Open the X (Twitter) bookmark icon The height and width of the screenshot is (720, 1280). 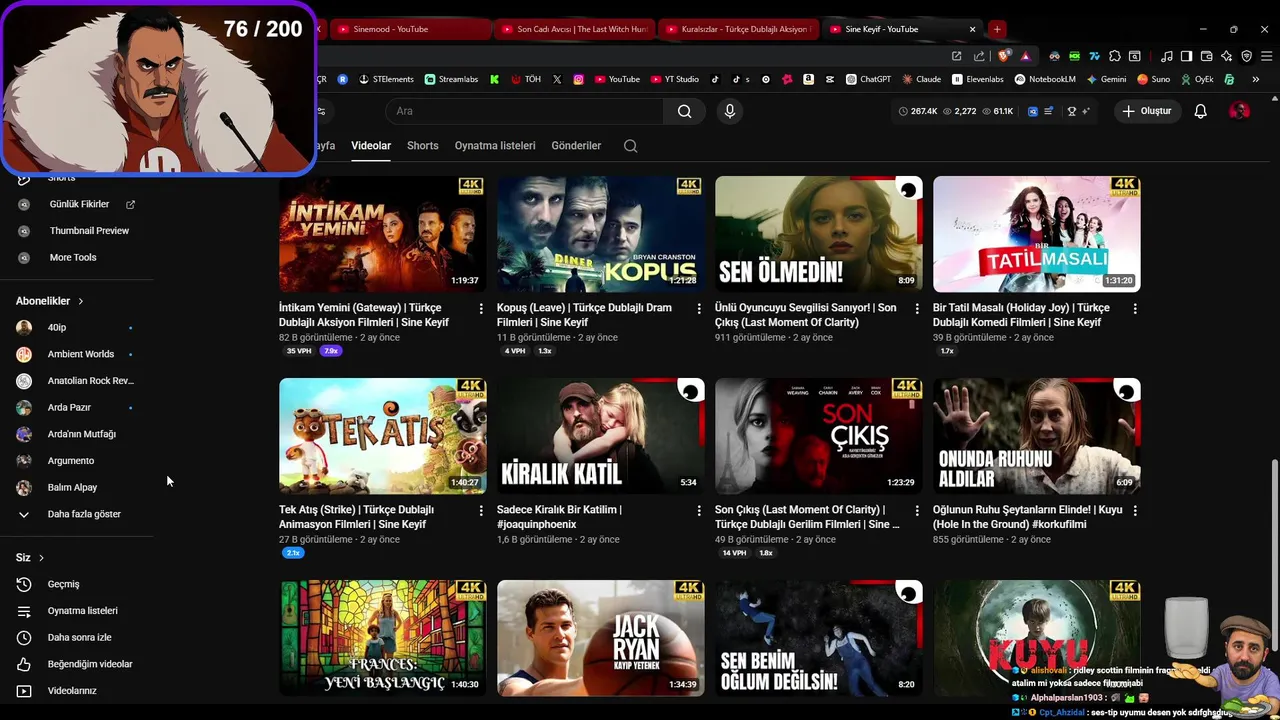[557, 79]
